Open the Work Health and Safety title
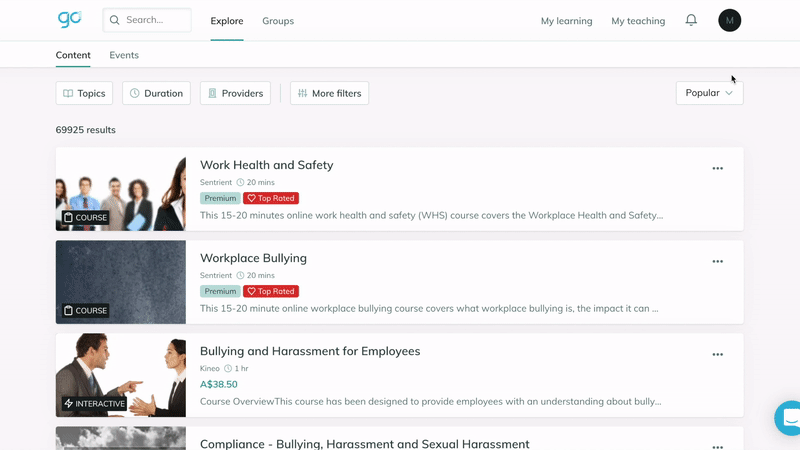The height and width of the screenshot is (450, 800). tap(266, 165)
